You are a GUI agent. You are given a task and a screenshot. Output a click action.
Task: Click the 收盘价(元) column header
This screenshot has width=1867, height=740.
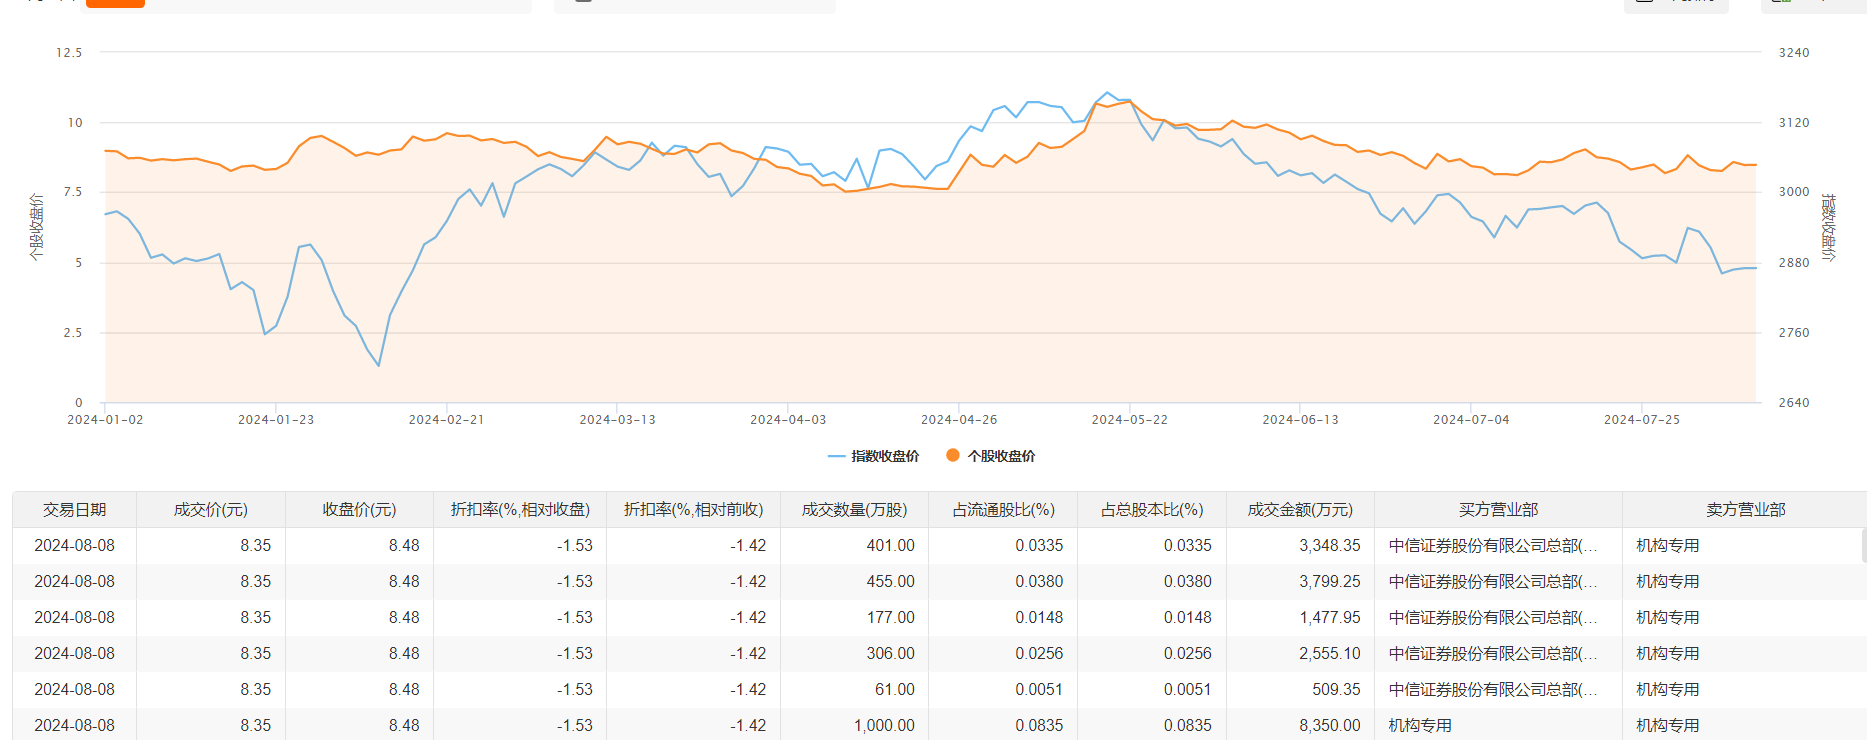(x=359, y=510)
